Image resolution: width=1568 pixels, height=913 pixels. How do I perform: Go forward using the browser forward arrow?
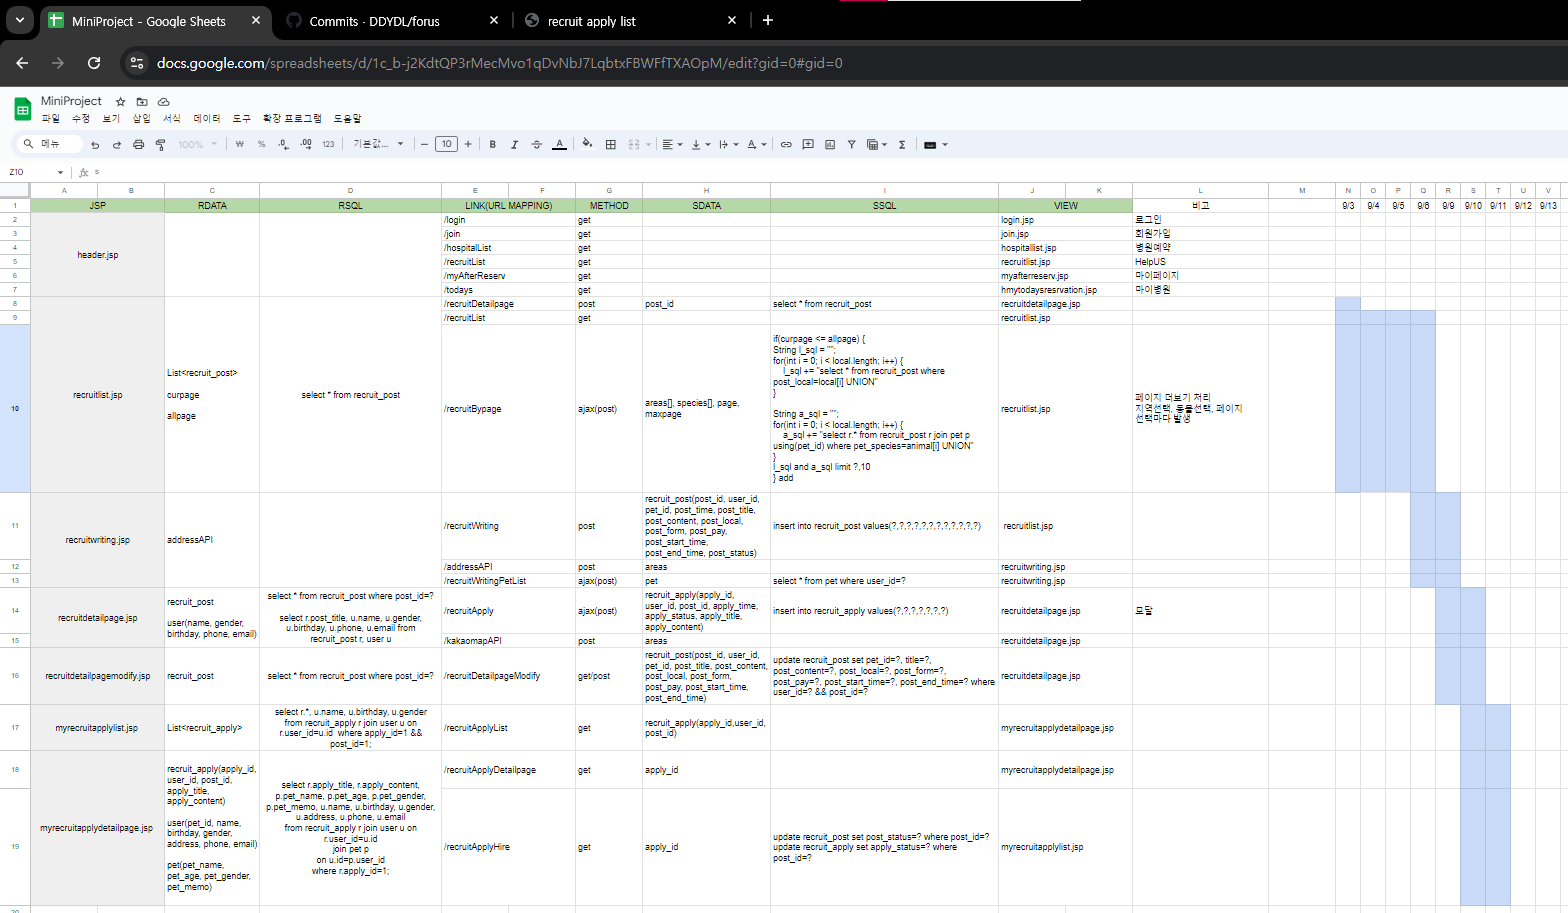[58, 63]
